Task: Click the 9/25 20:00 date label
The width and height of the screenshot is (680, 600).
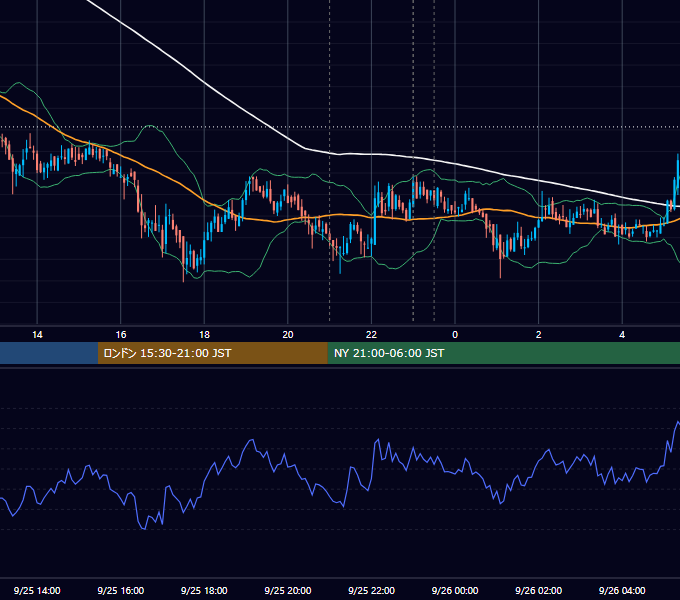Action: click(288, 590)
